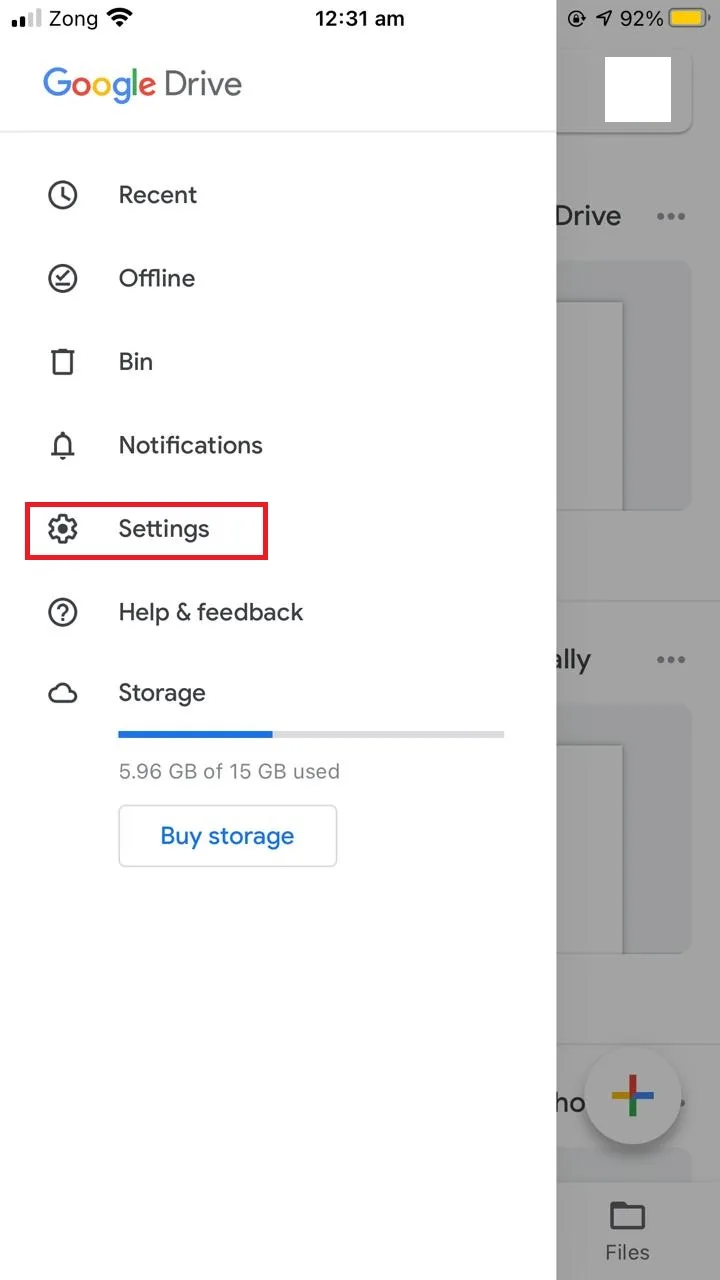Tap the account avatar at top right
Image resolution: width=720 pixels, height=1280 pixels.
[x=638, y=90]
